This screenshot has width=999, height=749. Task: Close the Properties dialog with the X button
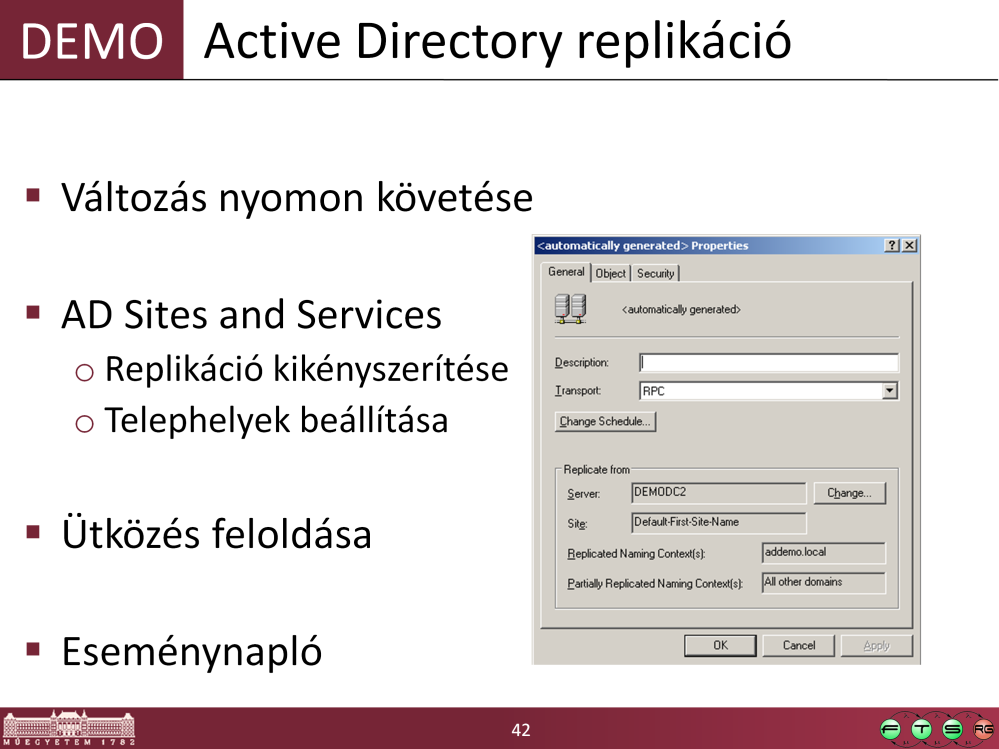pos(910,245)
